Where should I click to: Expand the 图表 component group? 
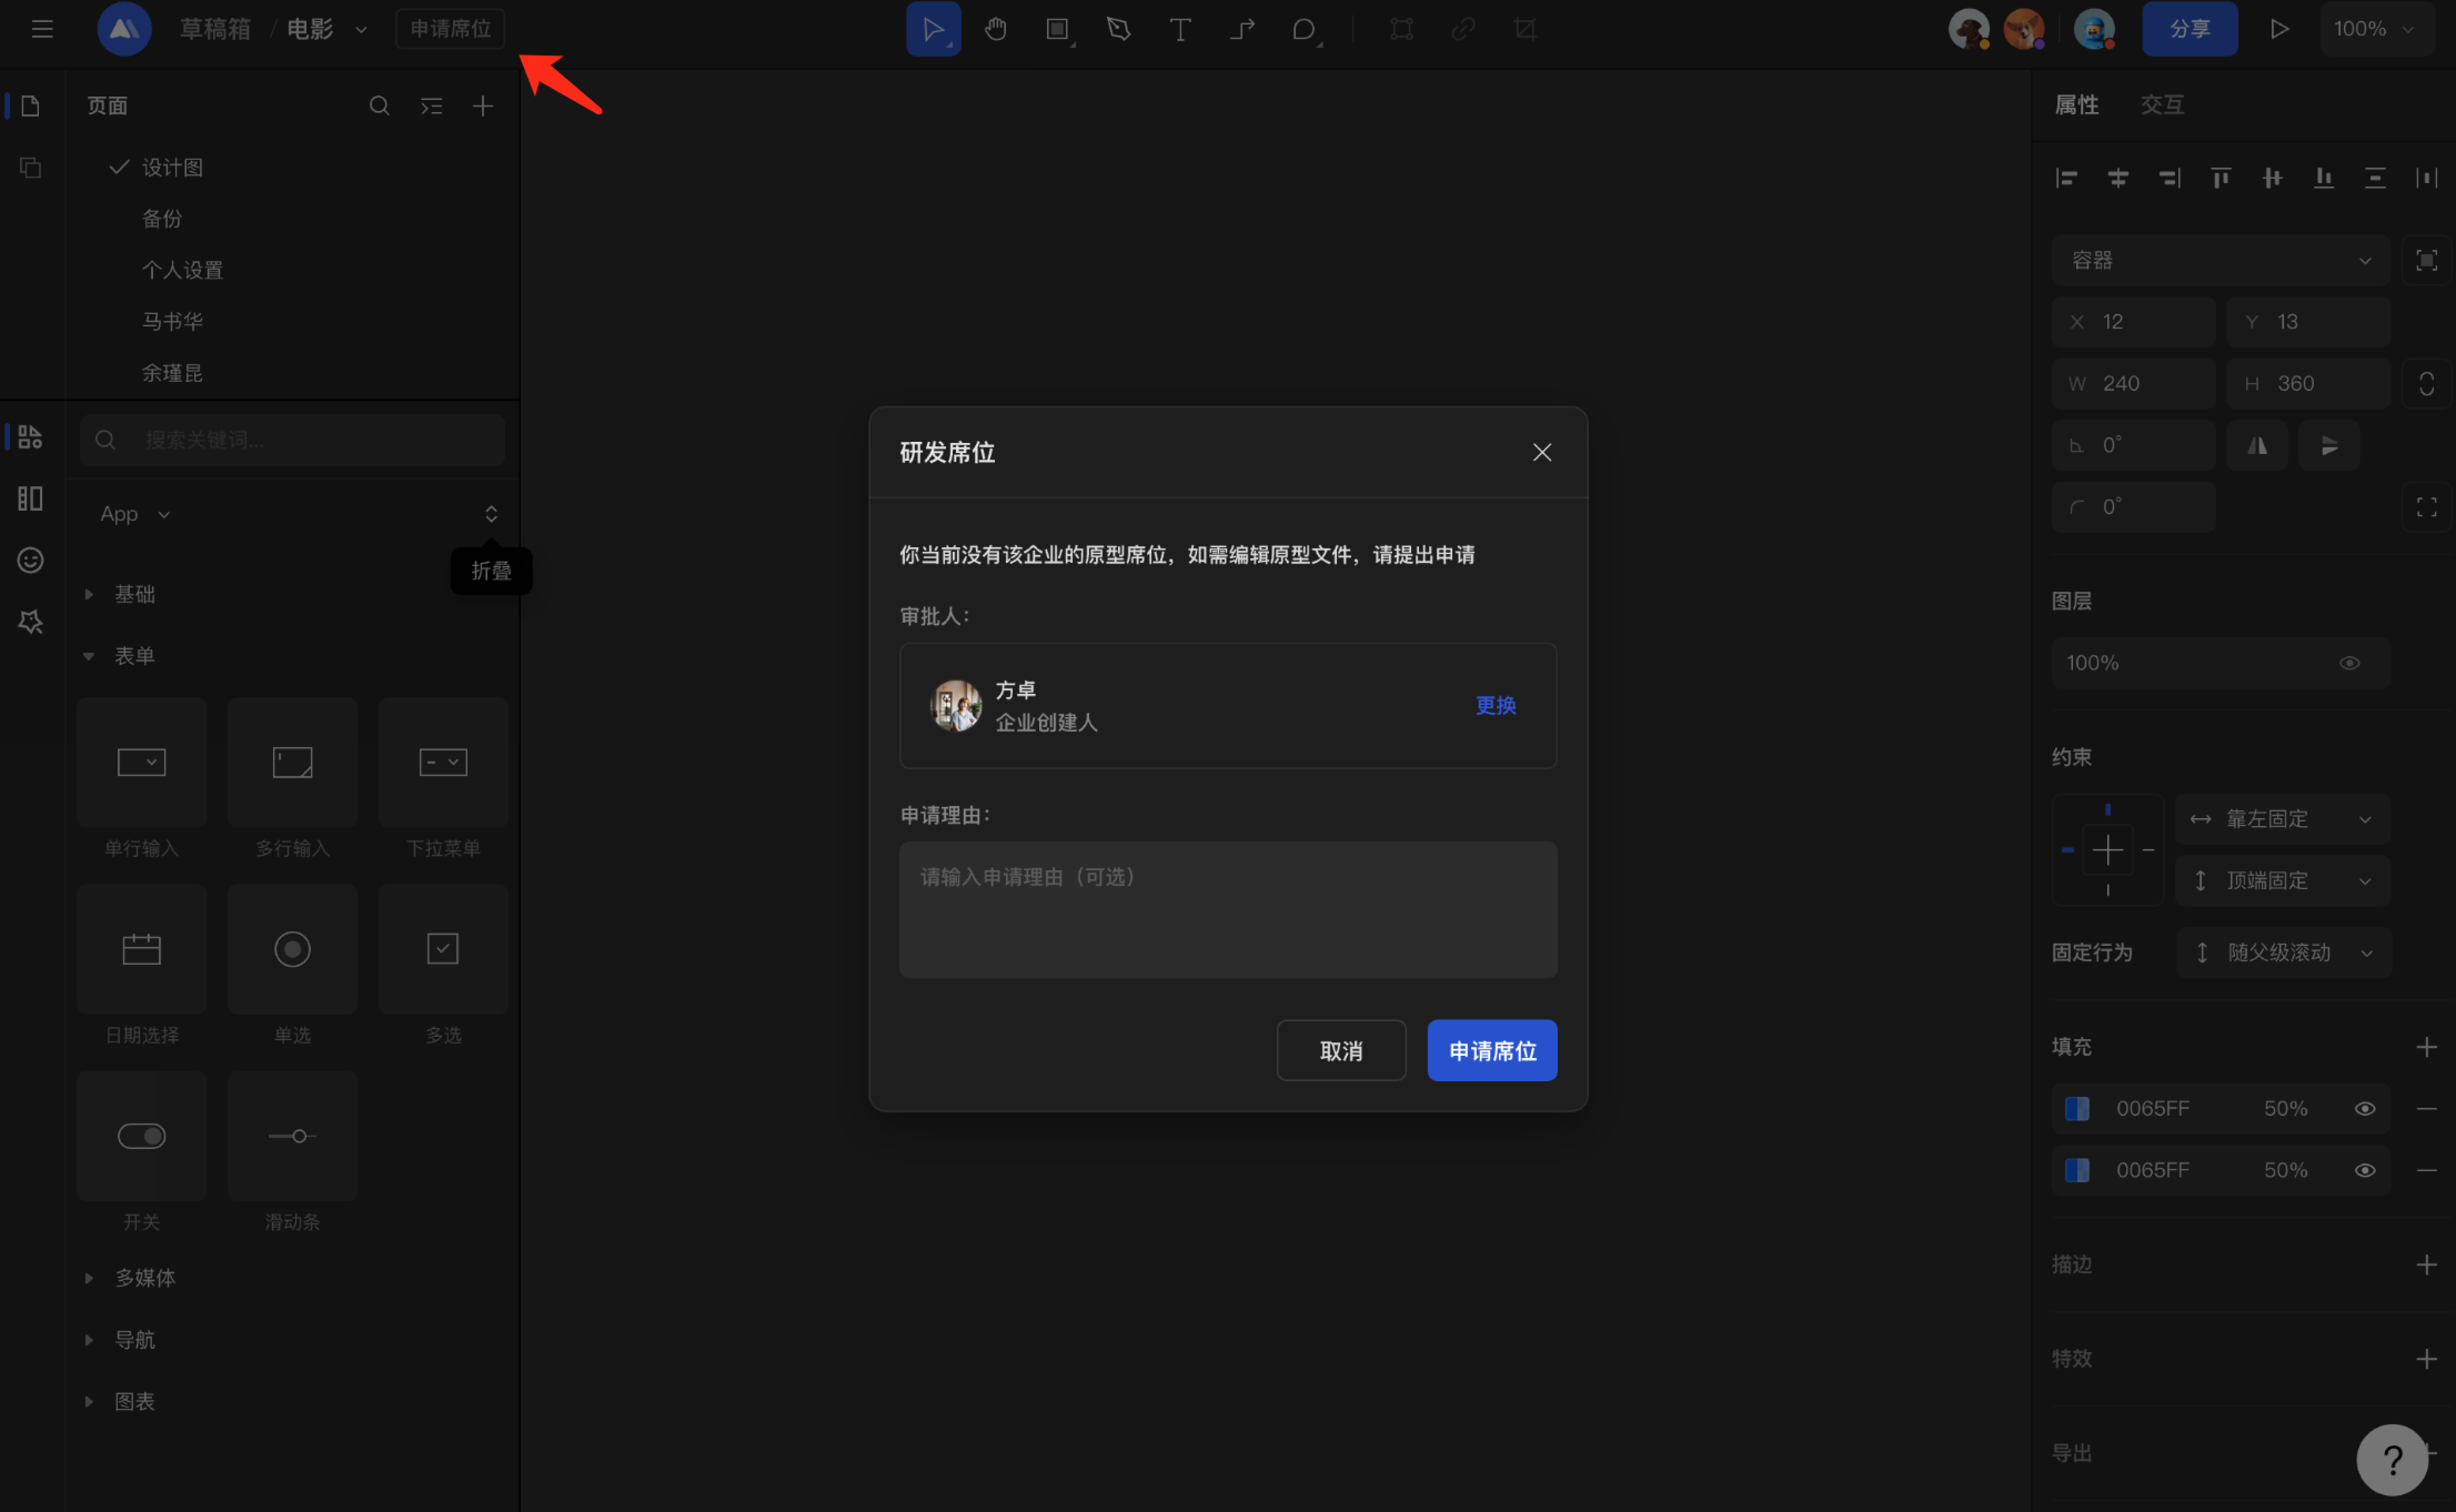click(x=89, y=1402)
